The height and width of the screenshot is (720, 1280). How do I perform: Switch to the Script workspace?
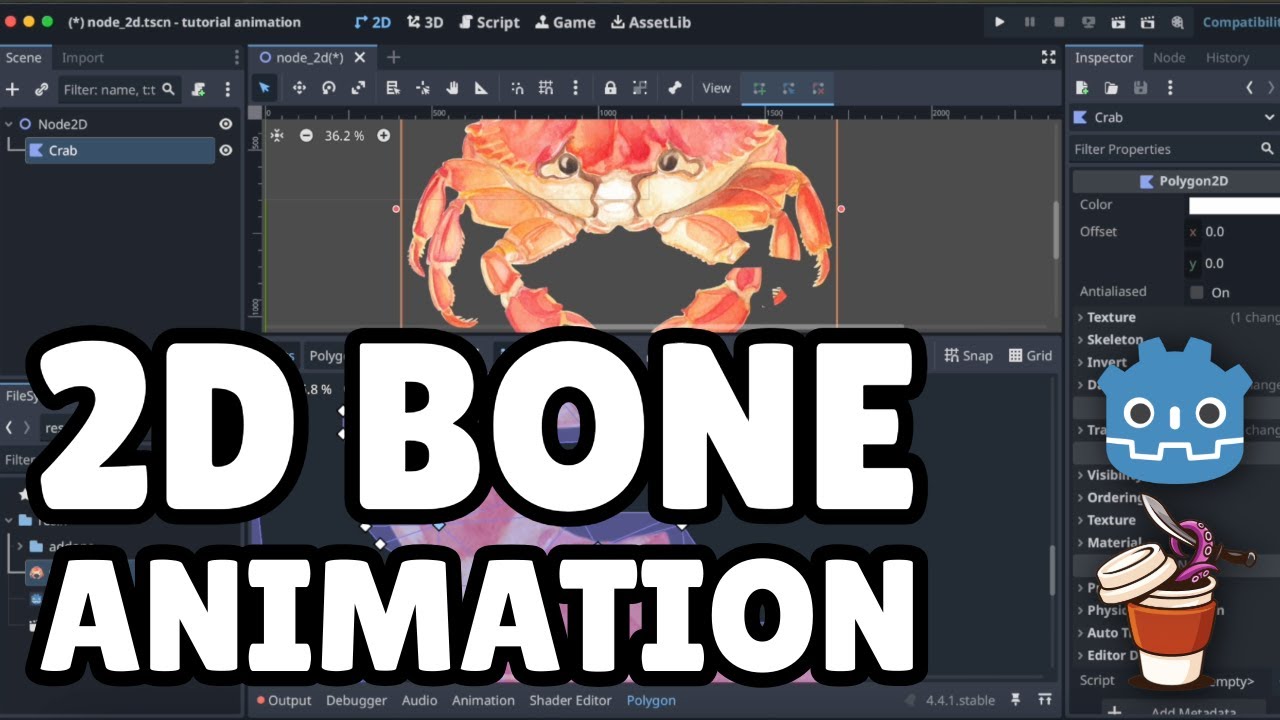(x=489, y=22)
